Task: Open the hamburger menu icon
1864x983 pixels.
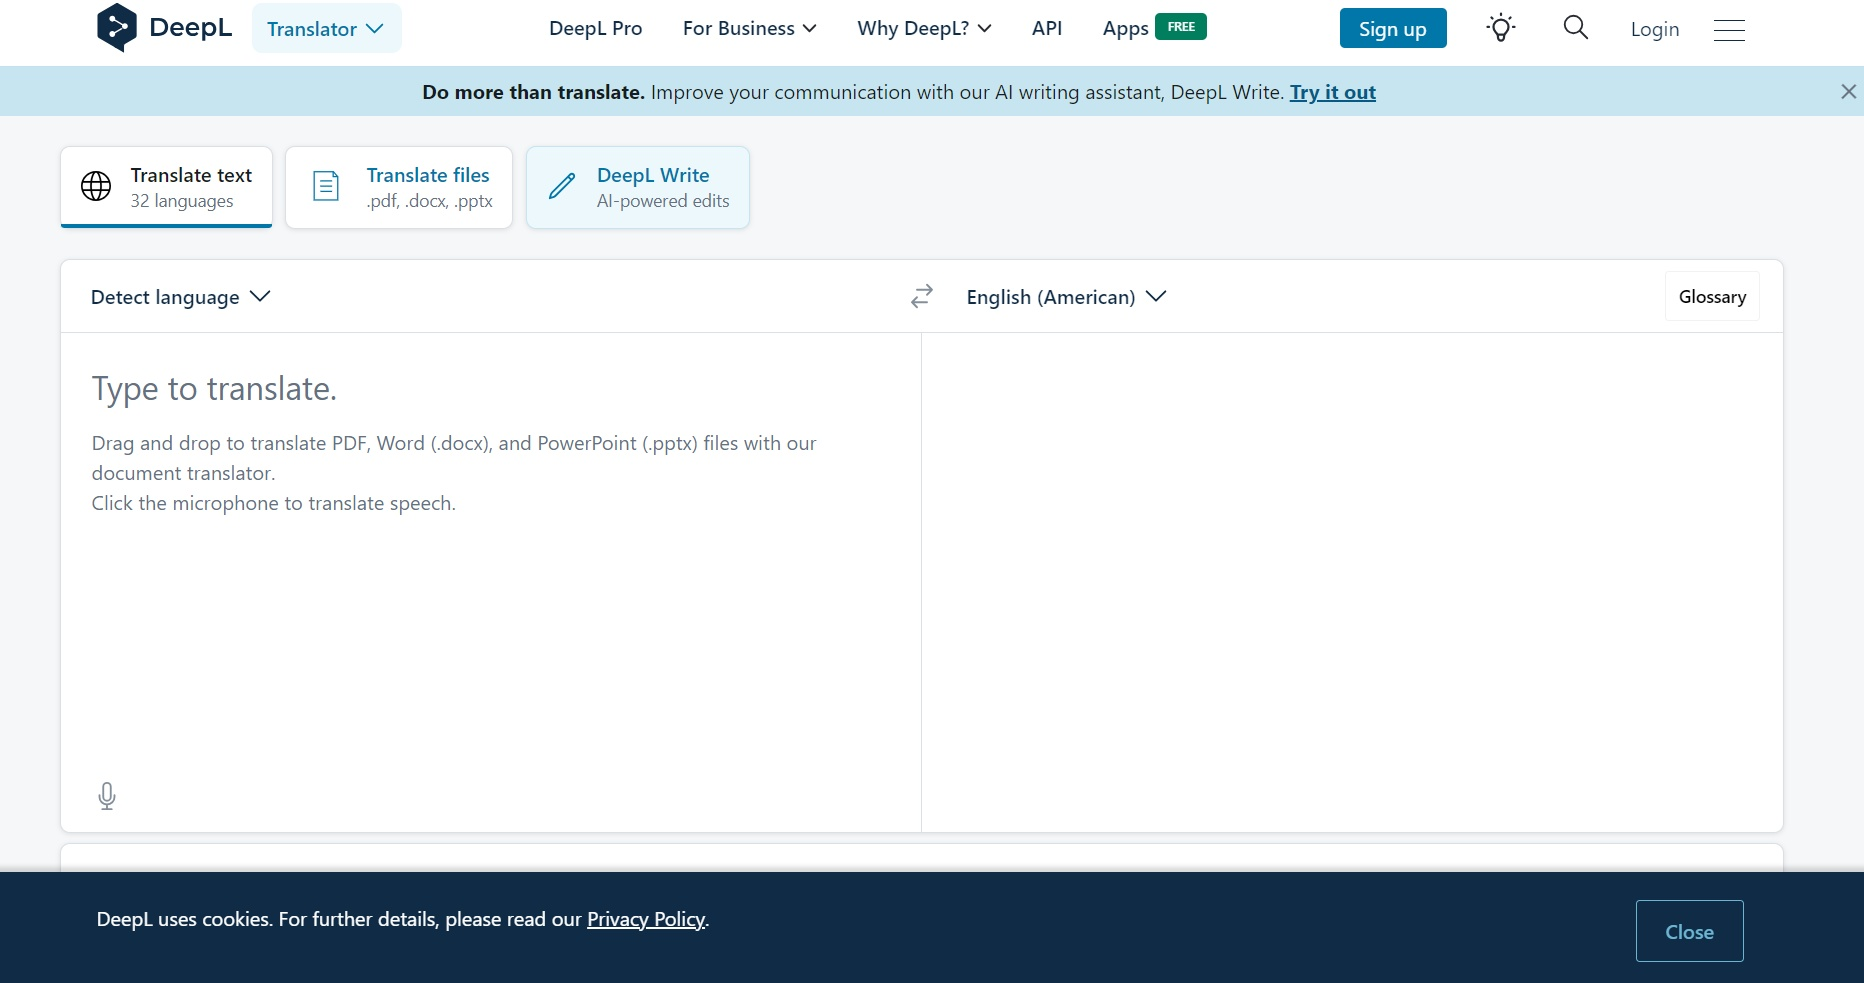Action: (x=1729, y=30)
